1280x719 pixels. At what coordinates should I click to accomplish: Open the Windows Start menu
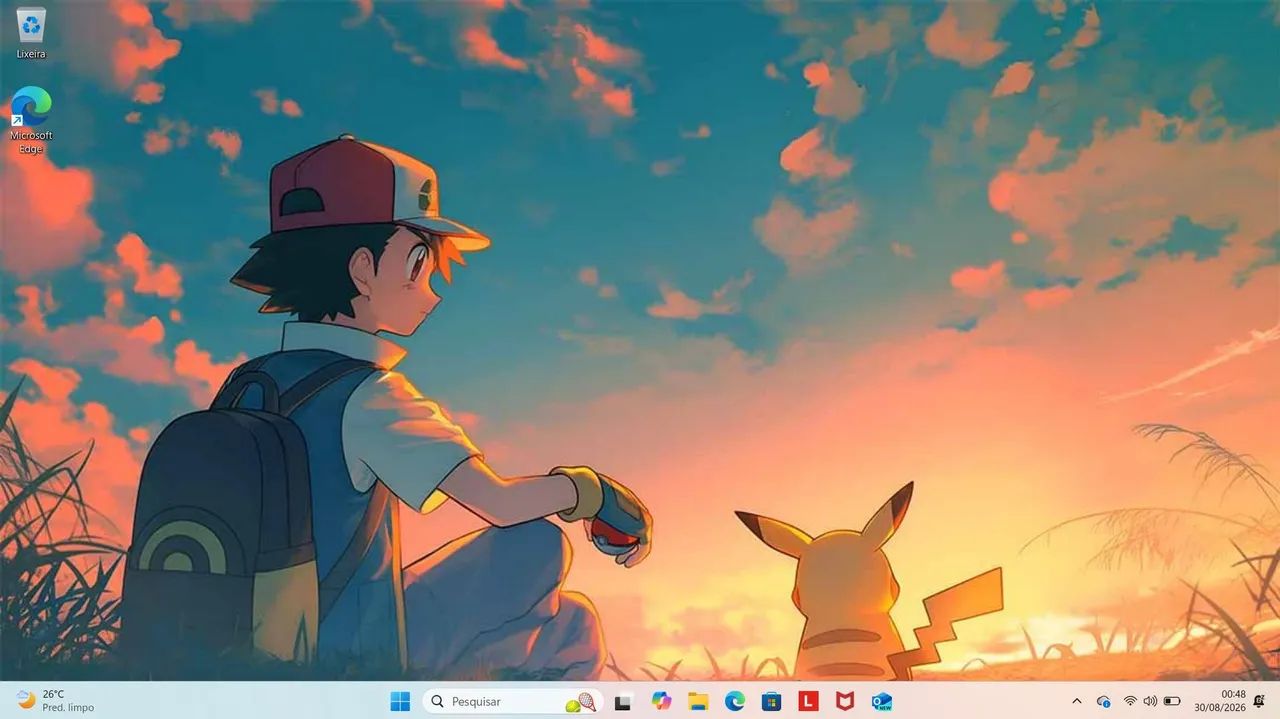(400, 701)
